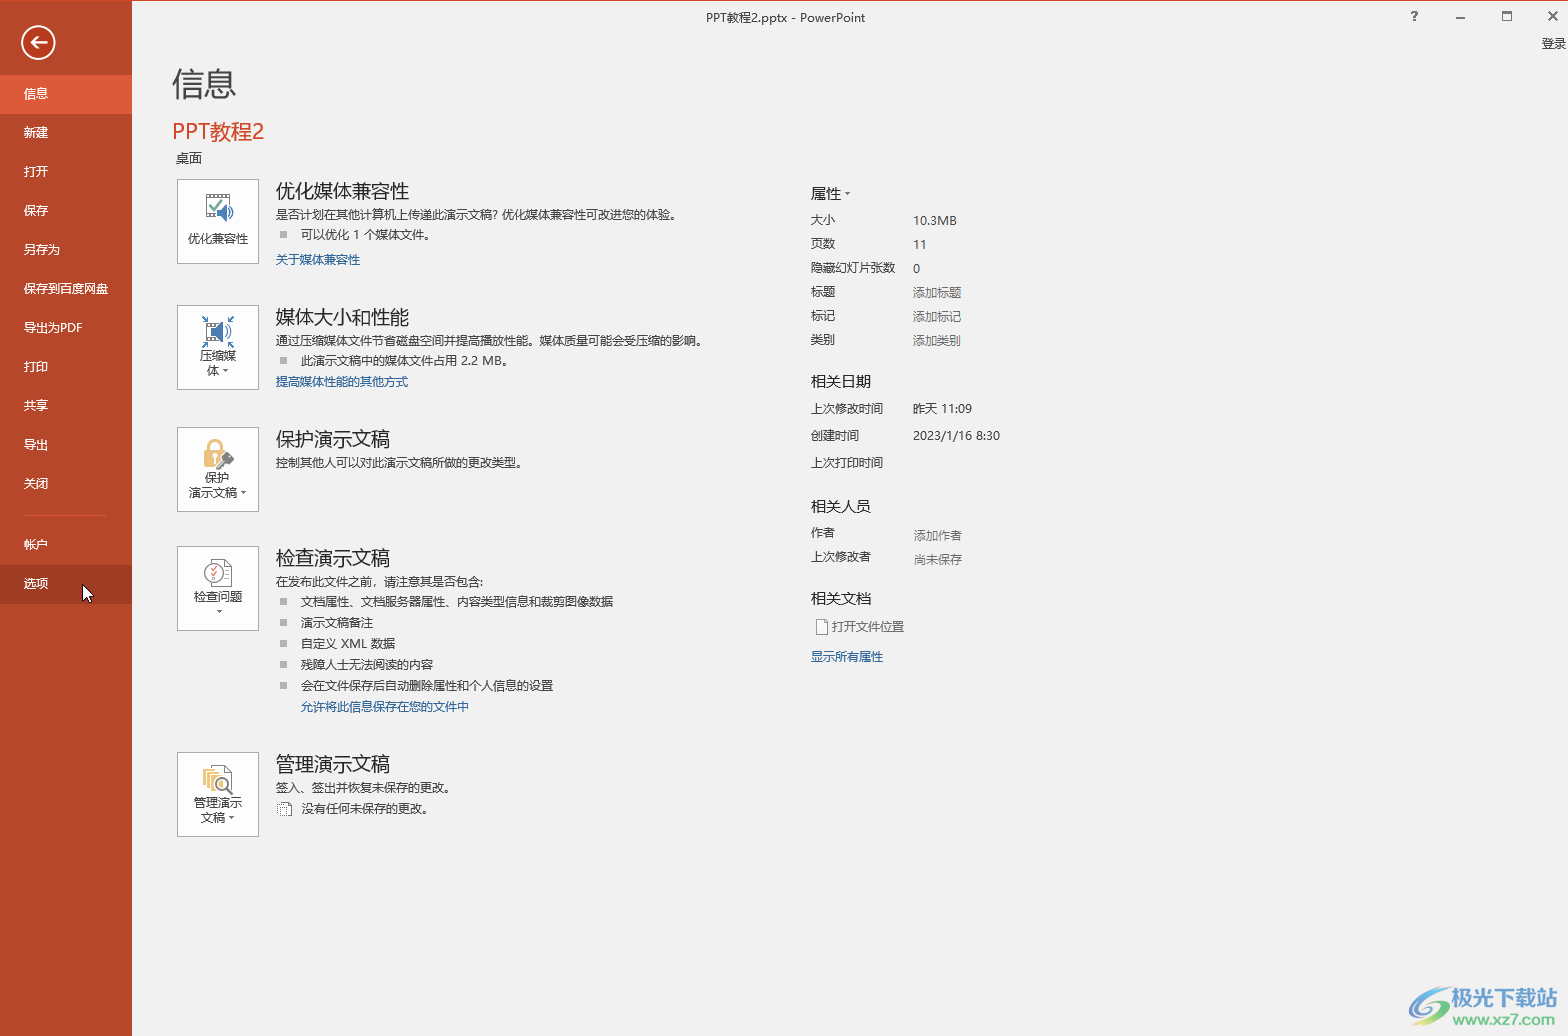Click 显示所有属性 link
The image size is (1568, 1036).
click(847, 657)
